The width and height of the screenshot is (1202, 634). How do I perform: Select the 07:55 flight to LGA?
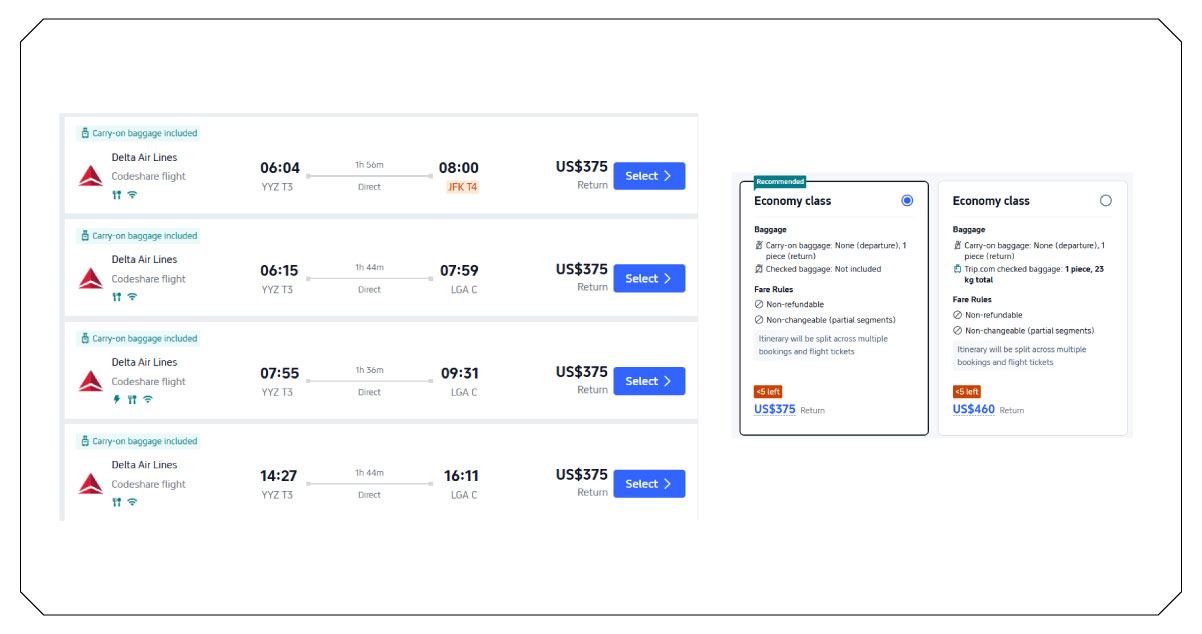point(648,381)
